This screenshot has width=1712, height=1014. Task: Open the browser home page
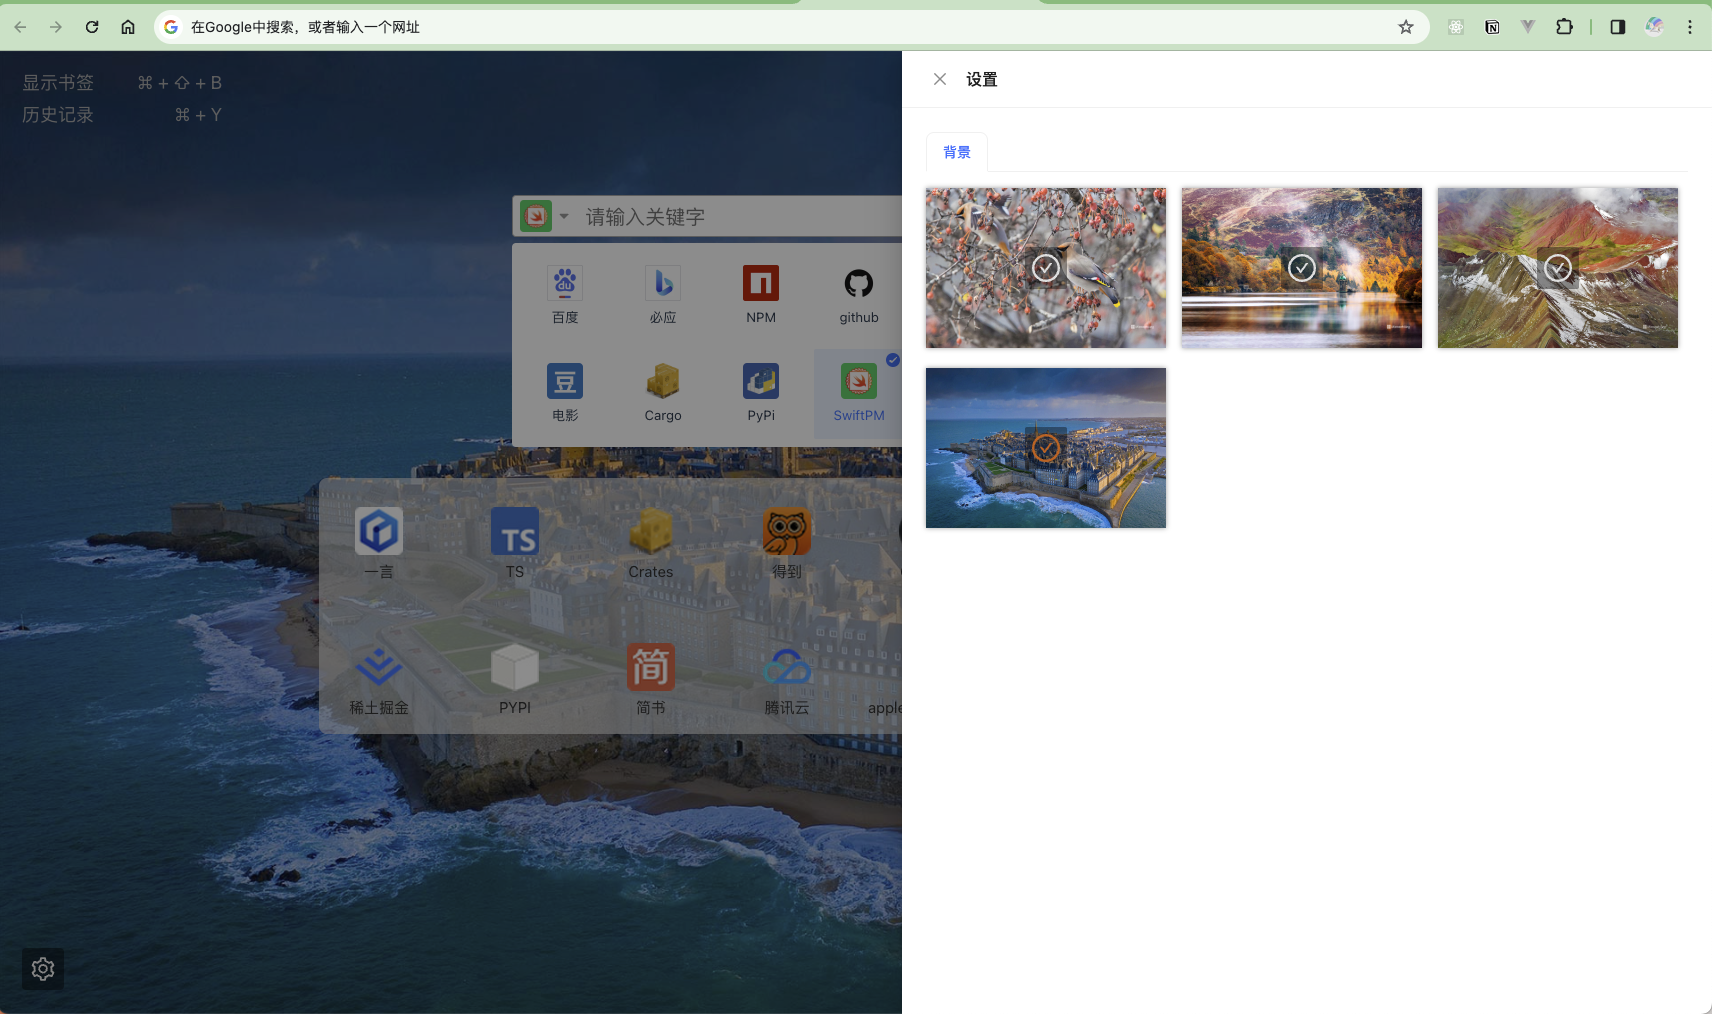click(x=128, y=27)
